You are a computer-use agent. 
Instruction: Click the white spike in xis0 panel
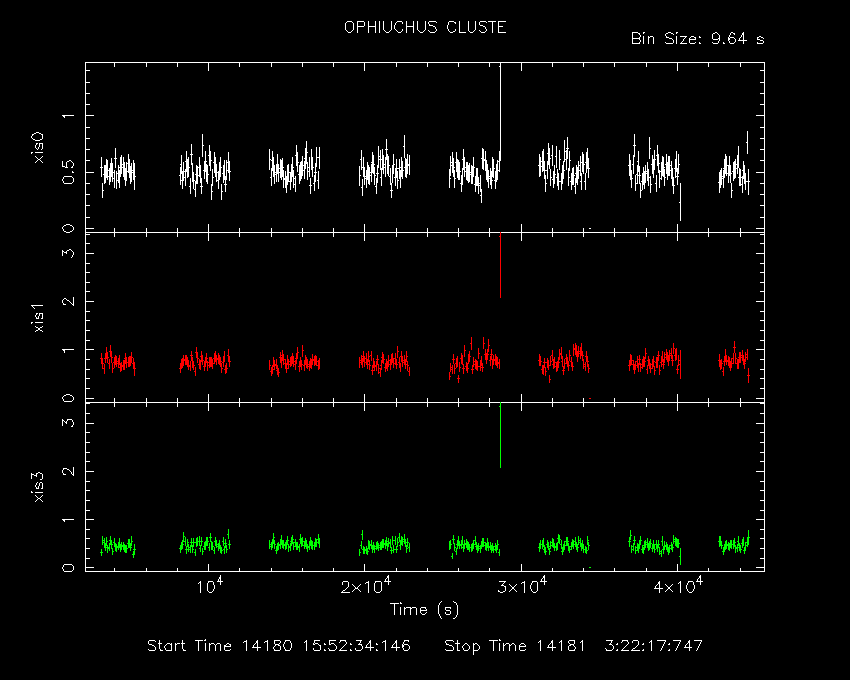[500, 111]
